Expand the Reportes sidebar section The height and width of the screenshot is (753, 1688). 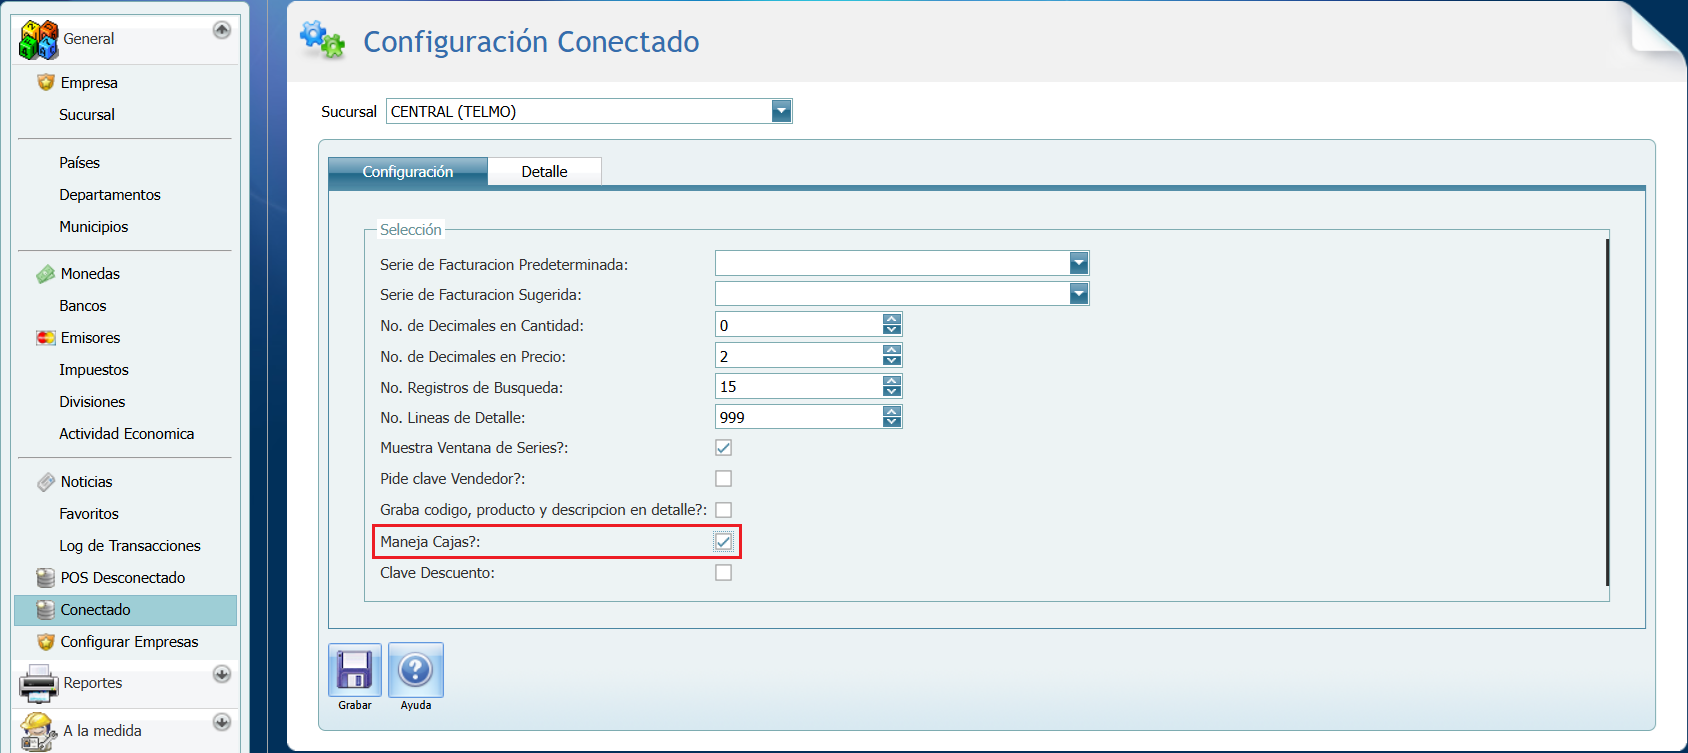222,674
